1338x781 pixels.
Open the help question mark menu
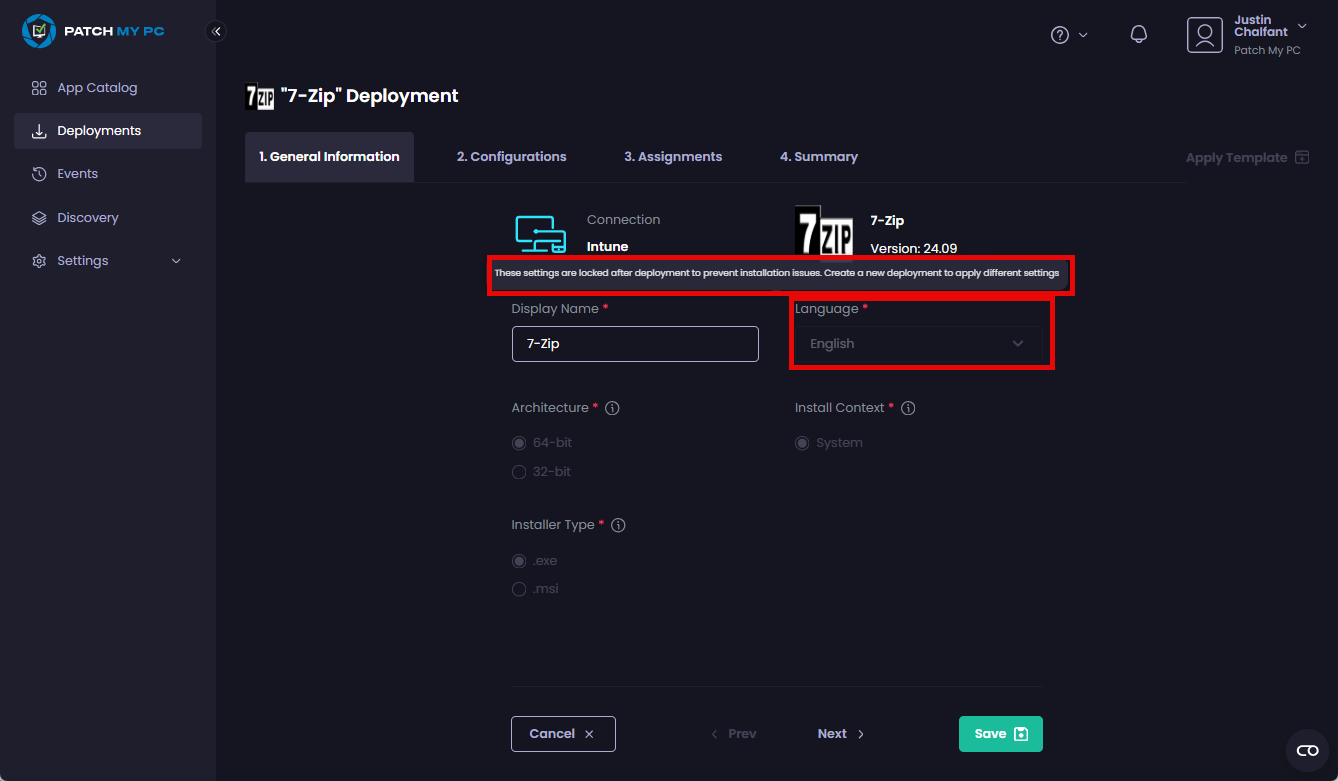[1060, 35]
